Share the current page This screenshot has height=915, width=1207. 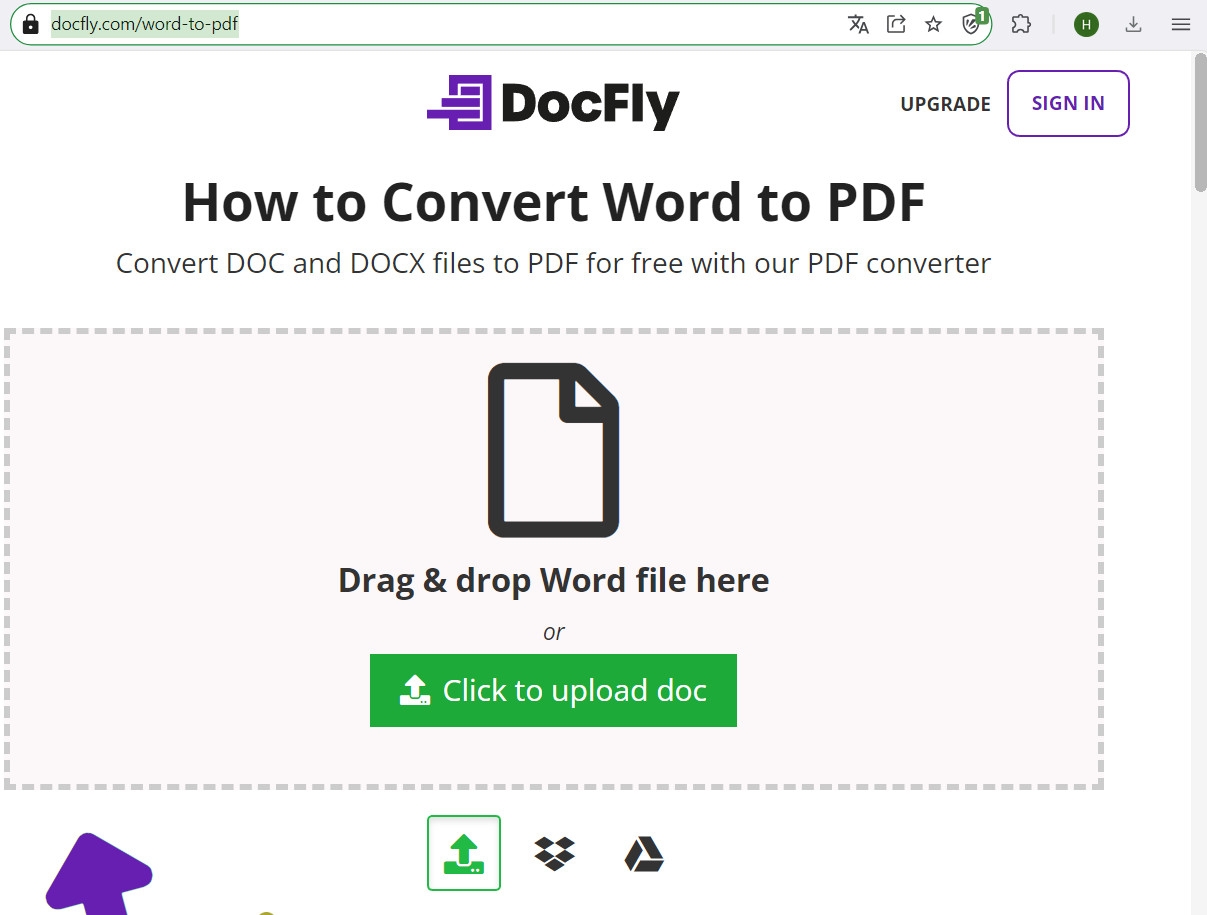pos(896,23)
